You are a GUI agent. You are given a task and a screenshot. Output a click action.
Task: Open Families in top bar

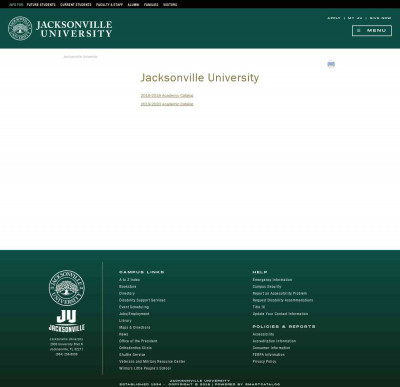[x=151, y=5]
